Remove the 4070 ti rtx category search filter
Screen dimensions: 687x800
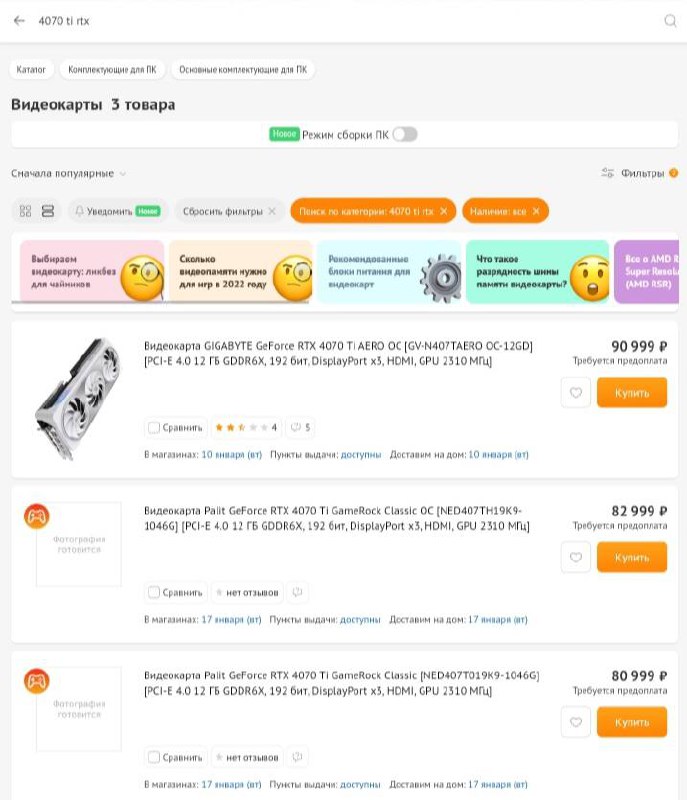click(443, 211)
